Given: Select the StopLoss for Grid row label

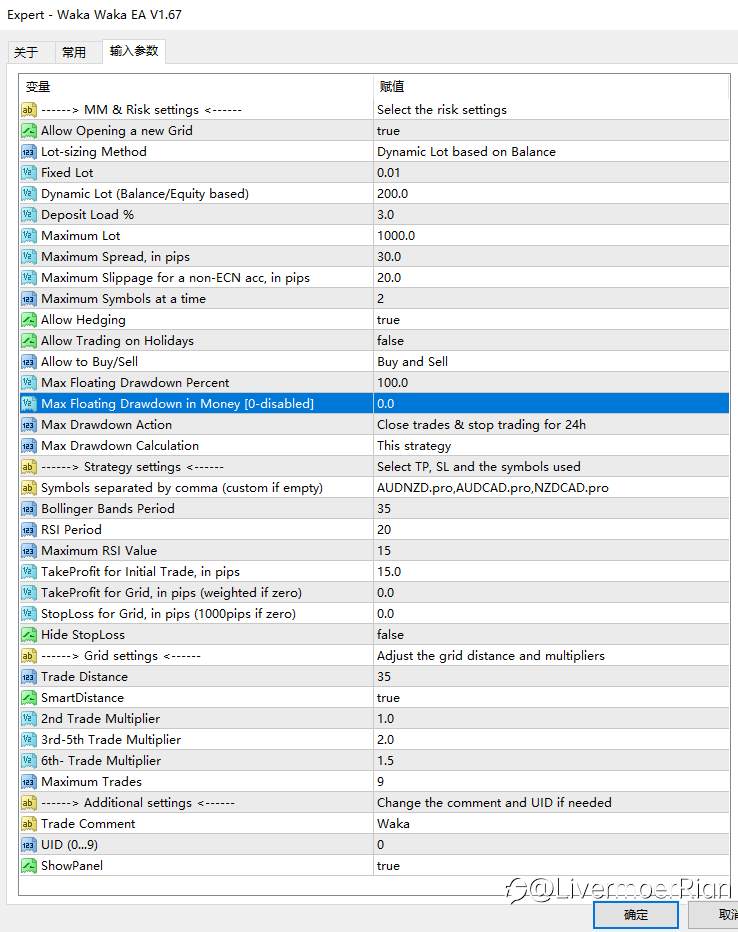Looking at the screenshot, I should tap(168, 614).
